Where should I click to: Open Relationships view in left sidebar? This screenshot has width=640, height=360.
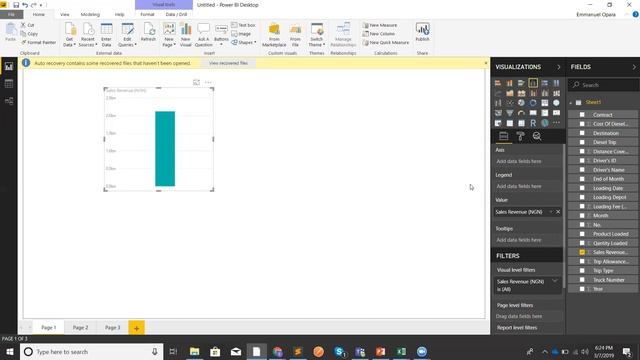pyautogui.click(x=9, y=101)
